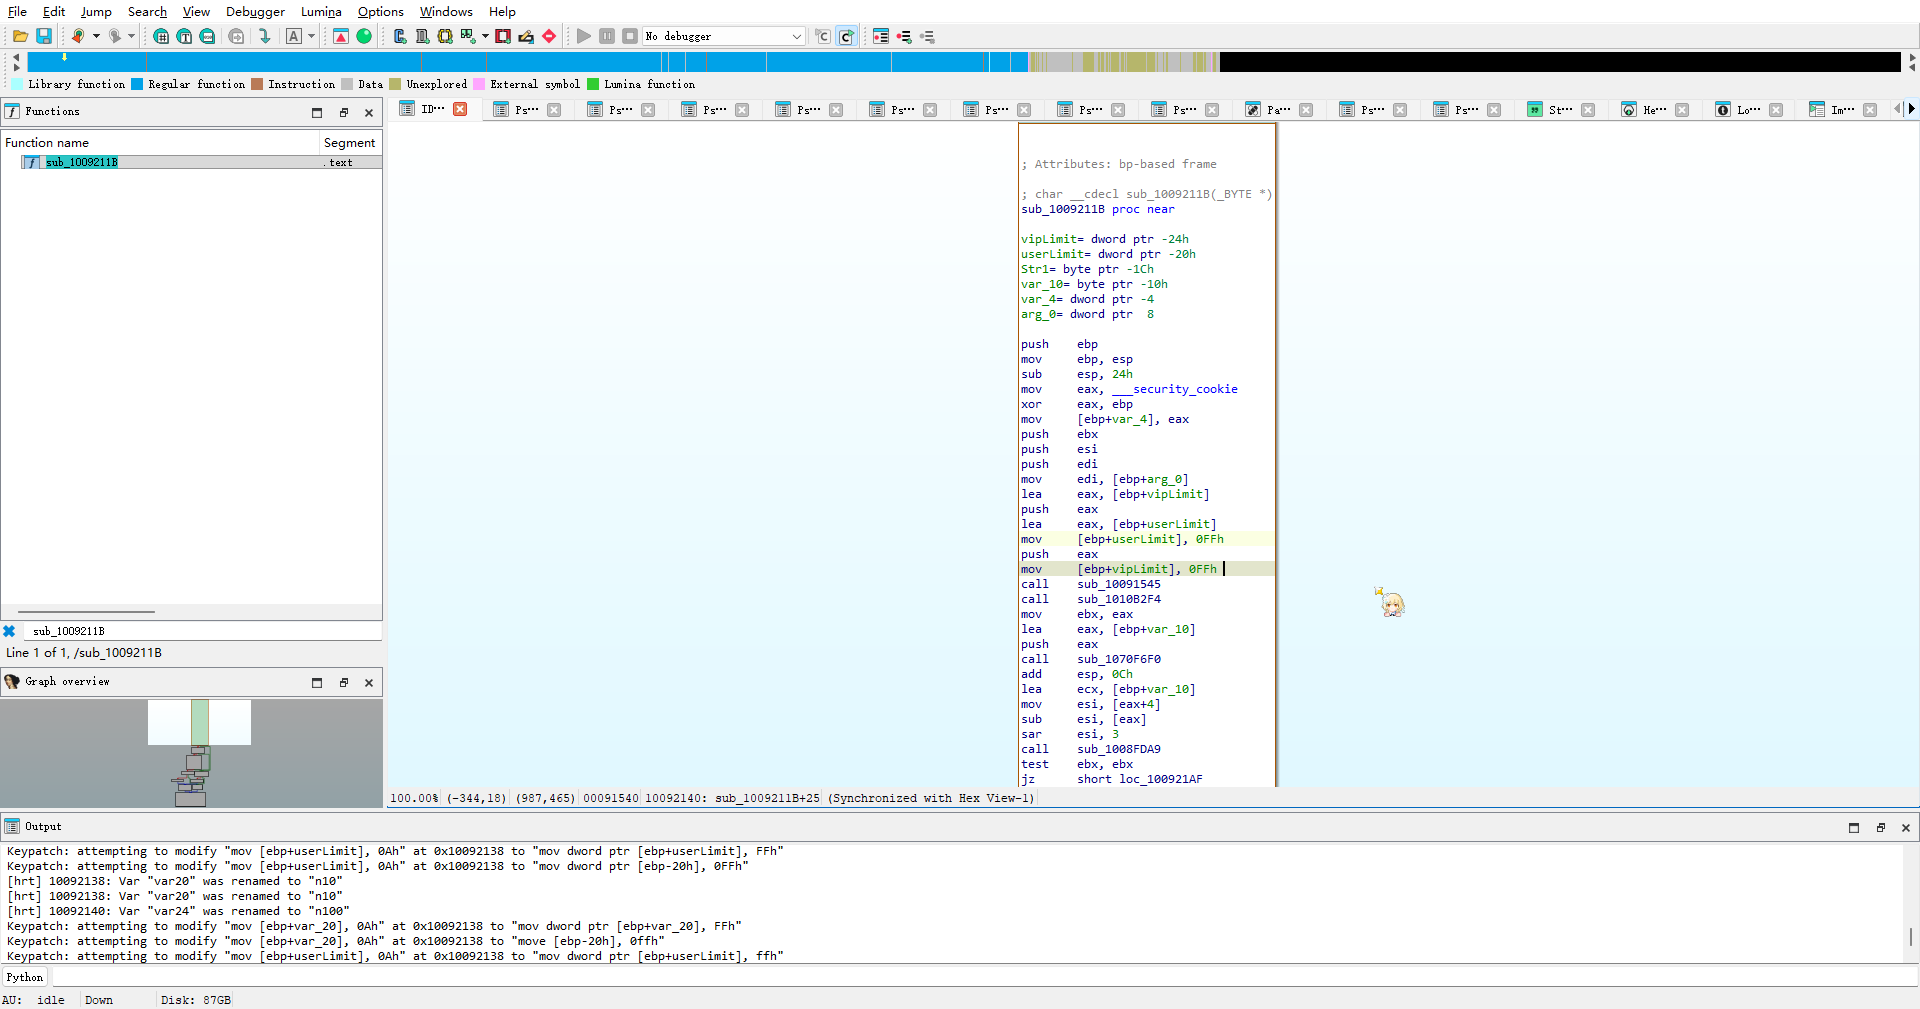Open the Debugger menu

click(255, 12)
